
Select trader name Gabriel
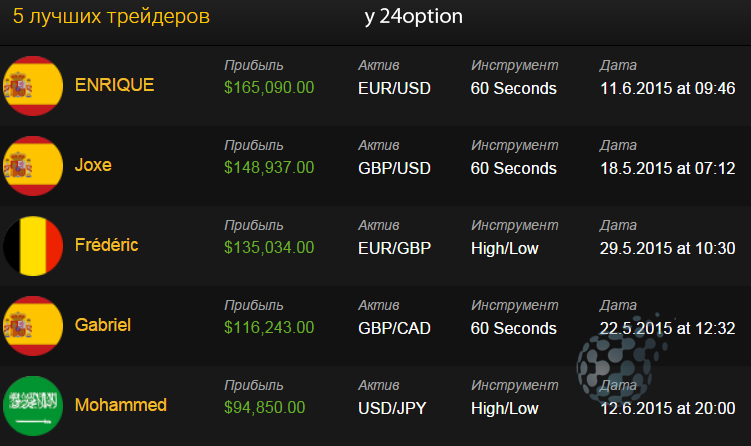(102, 325)
